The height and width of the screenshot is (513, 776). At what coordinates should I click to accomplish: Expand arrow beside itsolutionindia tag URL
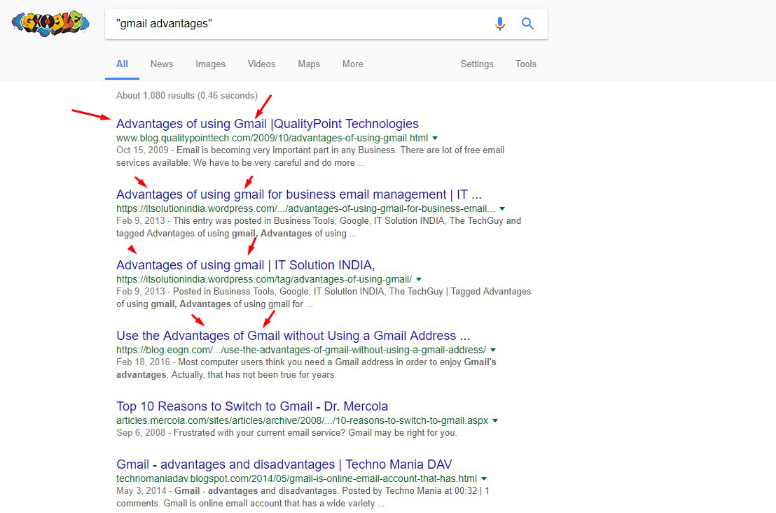pos(419,280)
